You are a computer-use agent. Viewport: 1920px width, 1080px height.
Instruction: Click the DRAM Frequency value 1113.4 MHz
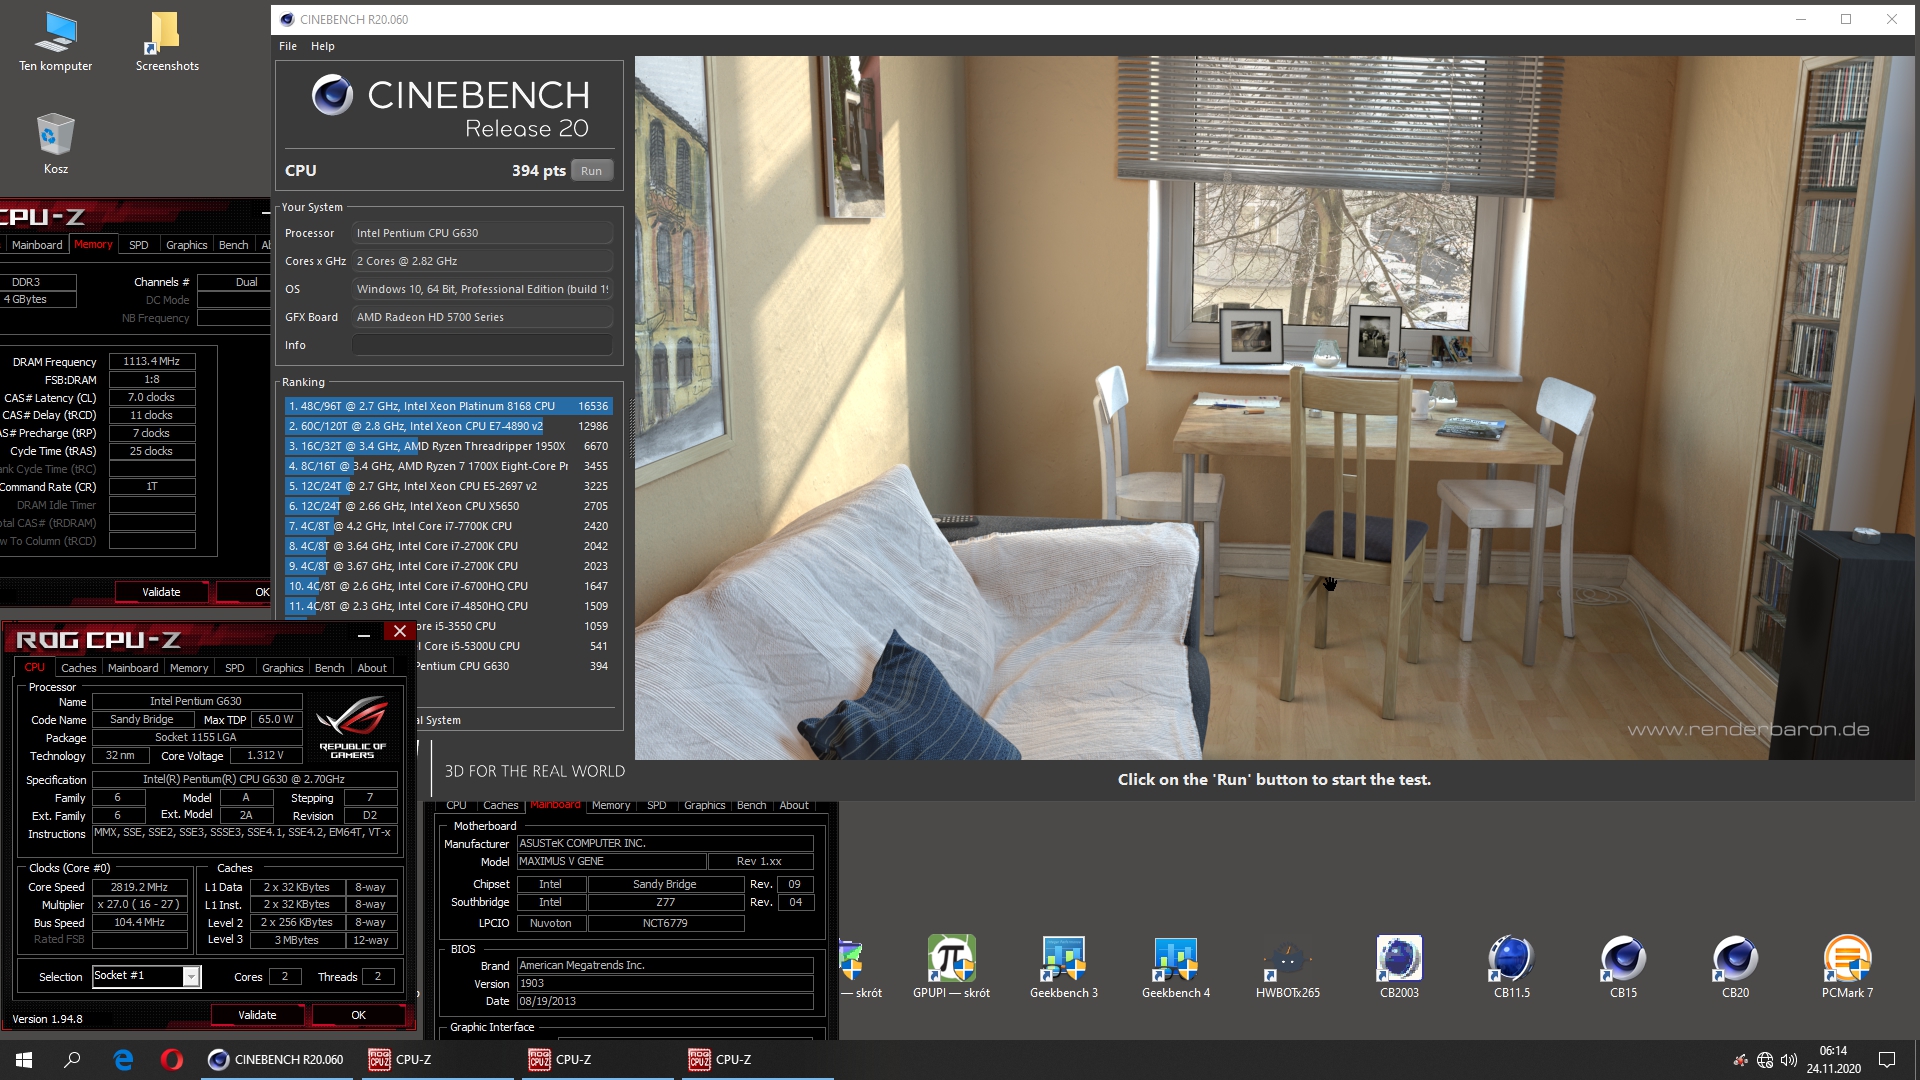152,361
